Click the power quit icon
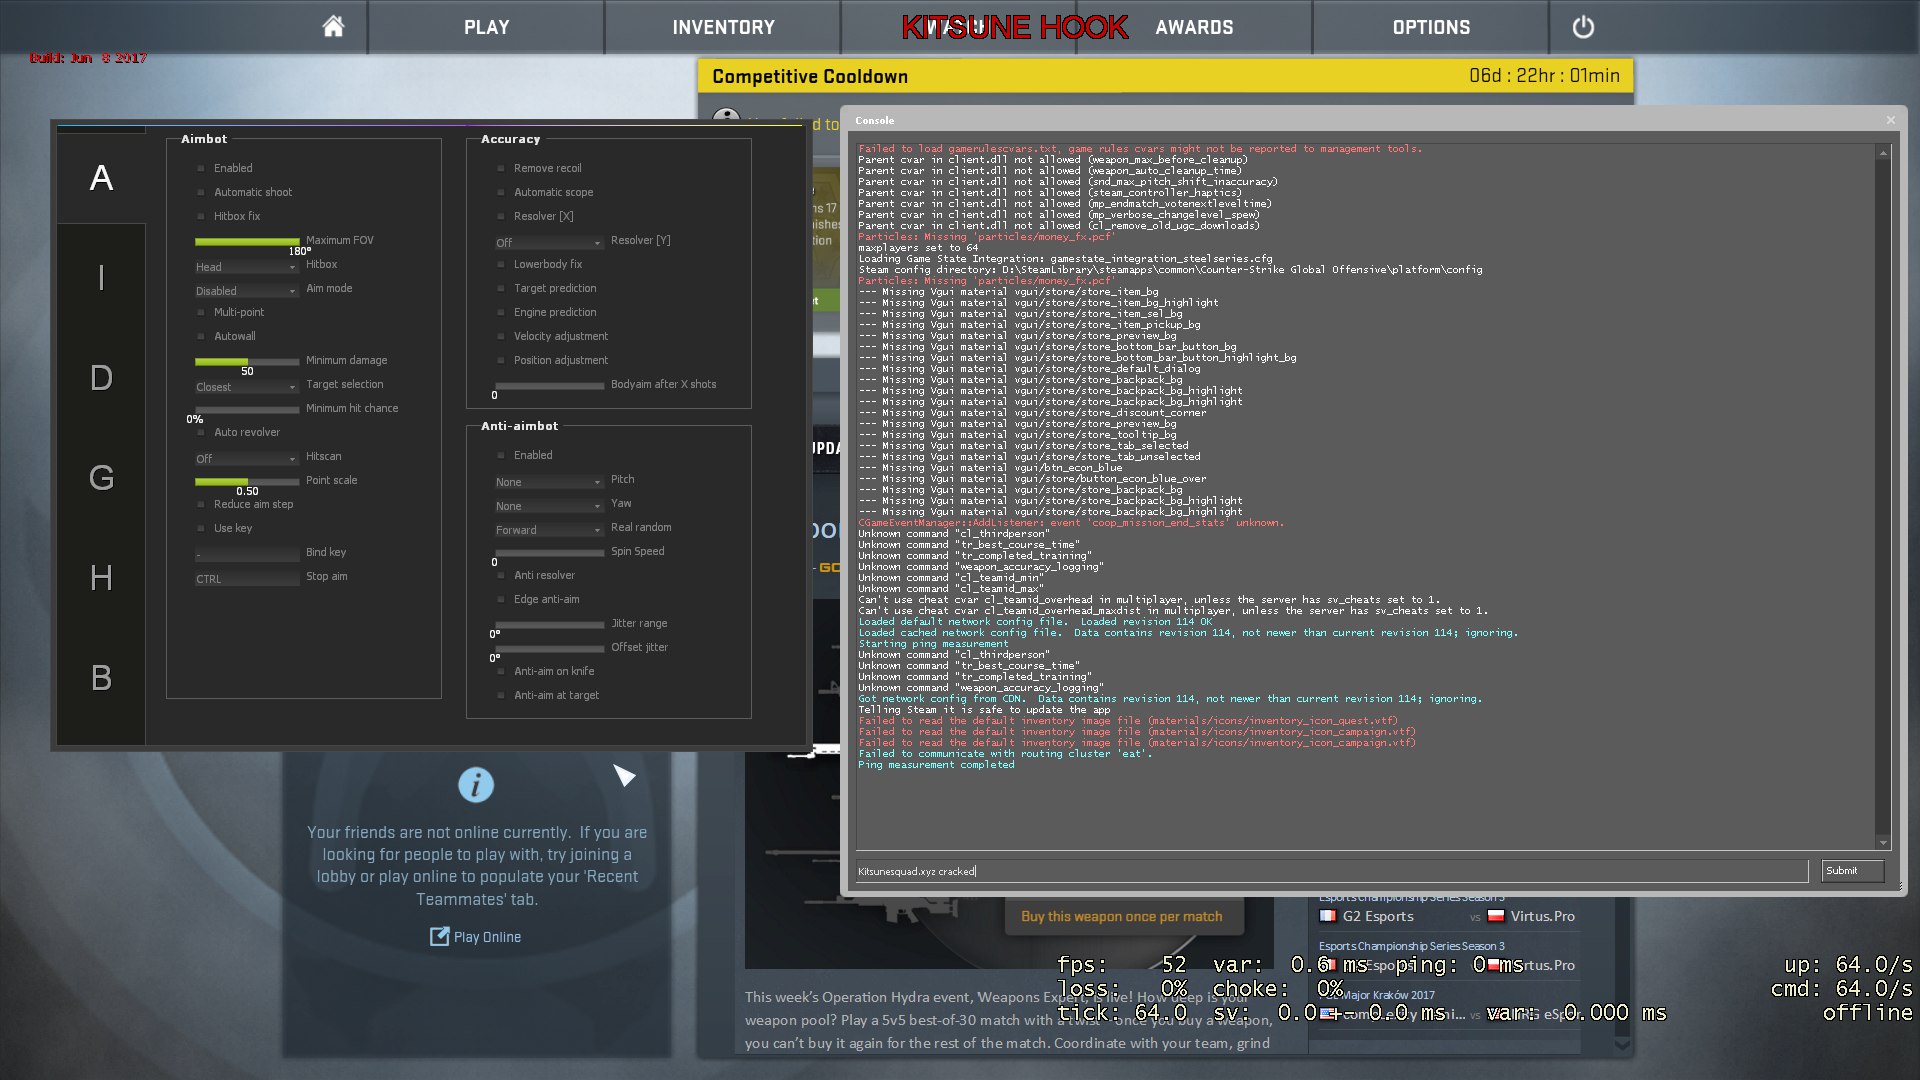The width and height of the screenshot is (1920, 1080). [x=1583, y=27]
